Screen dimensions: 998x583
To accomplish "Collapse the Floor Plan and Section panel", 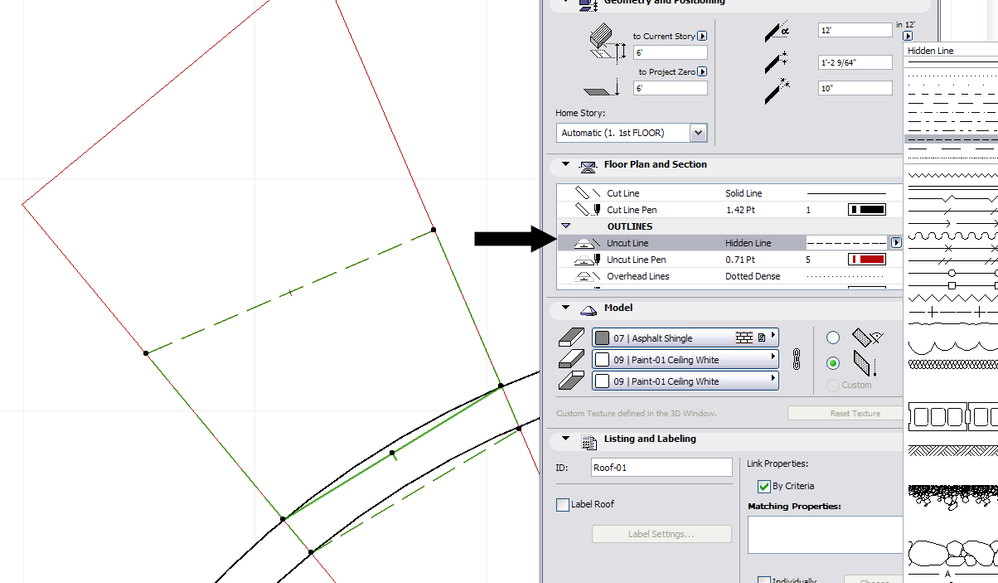I will (x=565, y=164).
